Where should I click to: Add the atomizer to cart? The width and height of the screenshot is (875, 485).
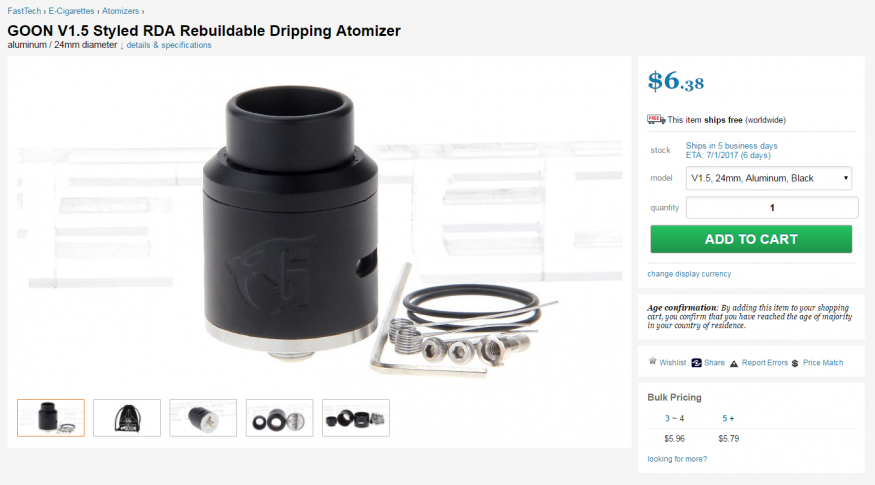point(751,239)
